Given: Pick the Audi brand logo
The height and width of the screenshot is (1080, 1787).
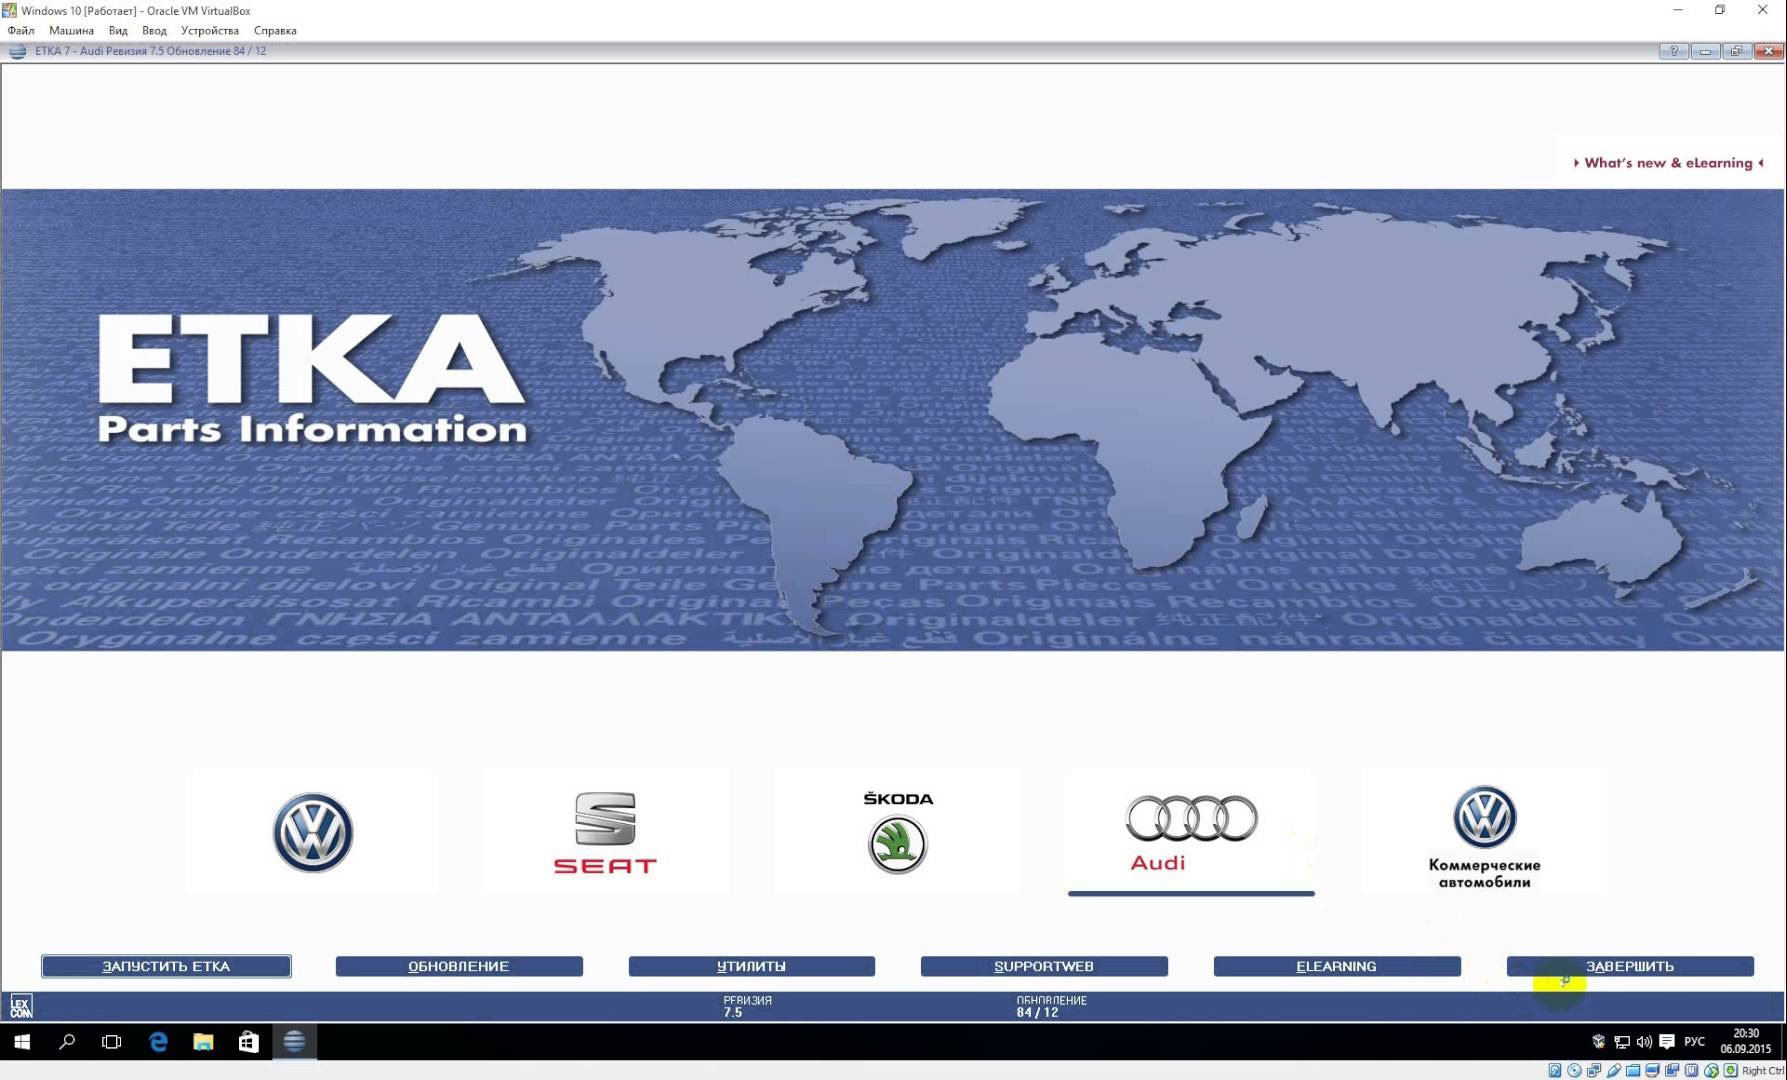Looking at the screenshot, I should click(1191, 832).
